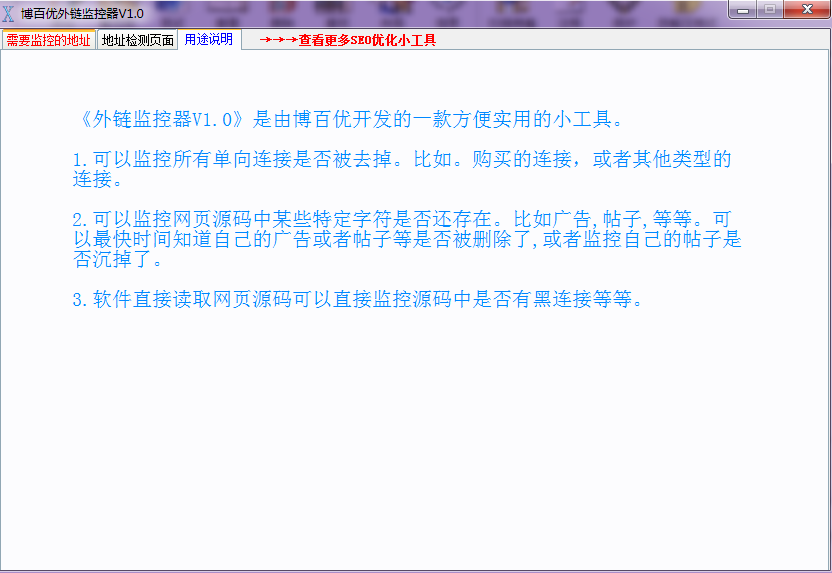This screenshot has width=832, height=573.
Task: Click the 《外链监控器V1.0》 name in the intro
Action: [160, 119]
